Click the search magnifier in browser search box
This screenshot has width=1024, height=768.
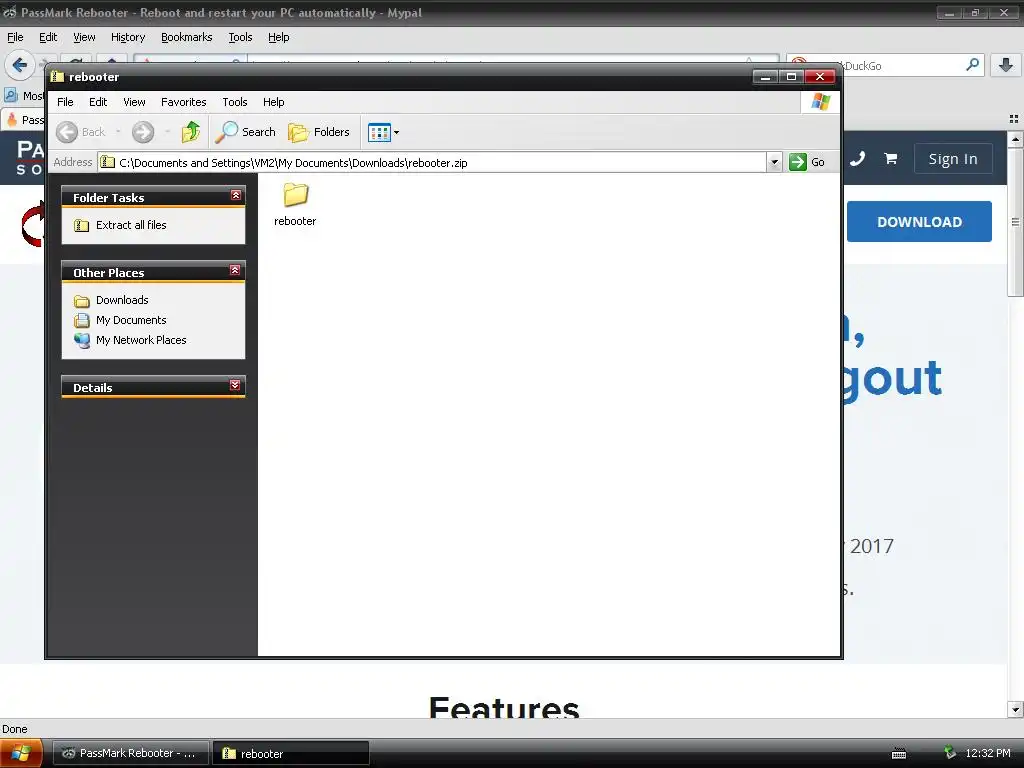(972, 65)
